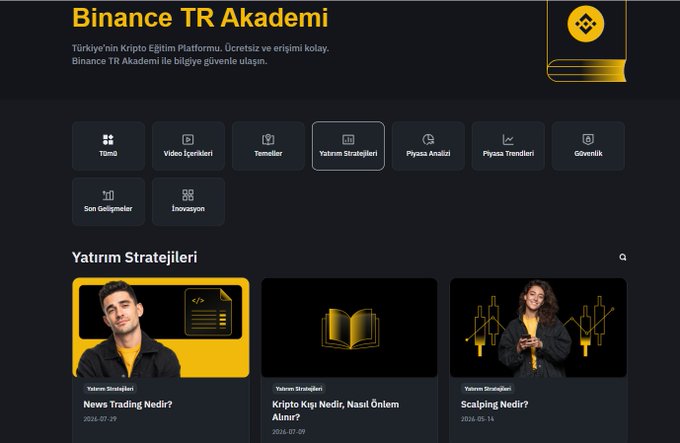This screenshot has width=680, height=443.
Task: Click the date 2026-07-09
Action: (x=288, y=432)
